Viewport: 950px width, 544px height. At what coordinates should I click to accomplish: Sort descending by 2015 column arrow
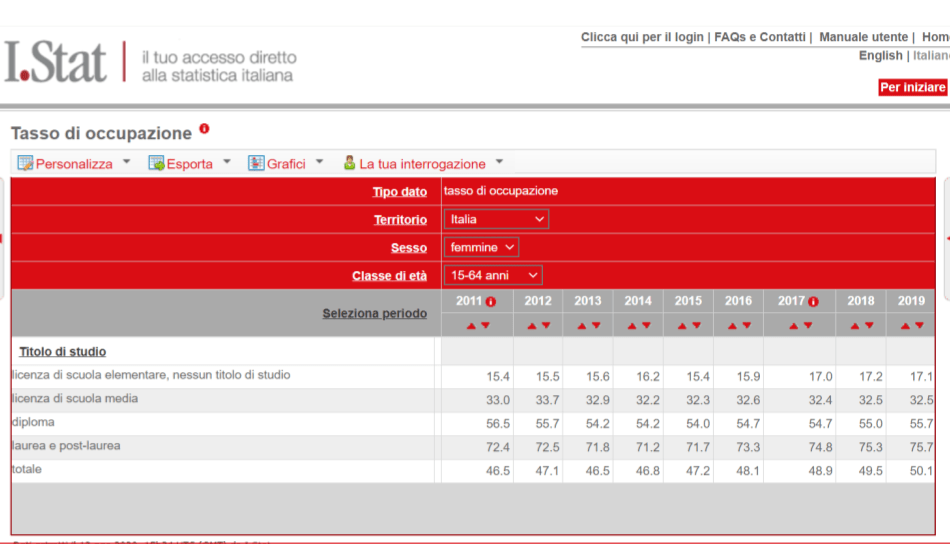696,325
